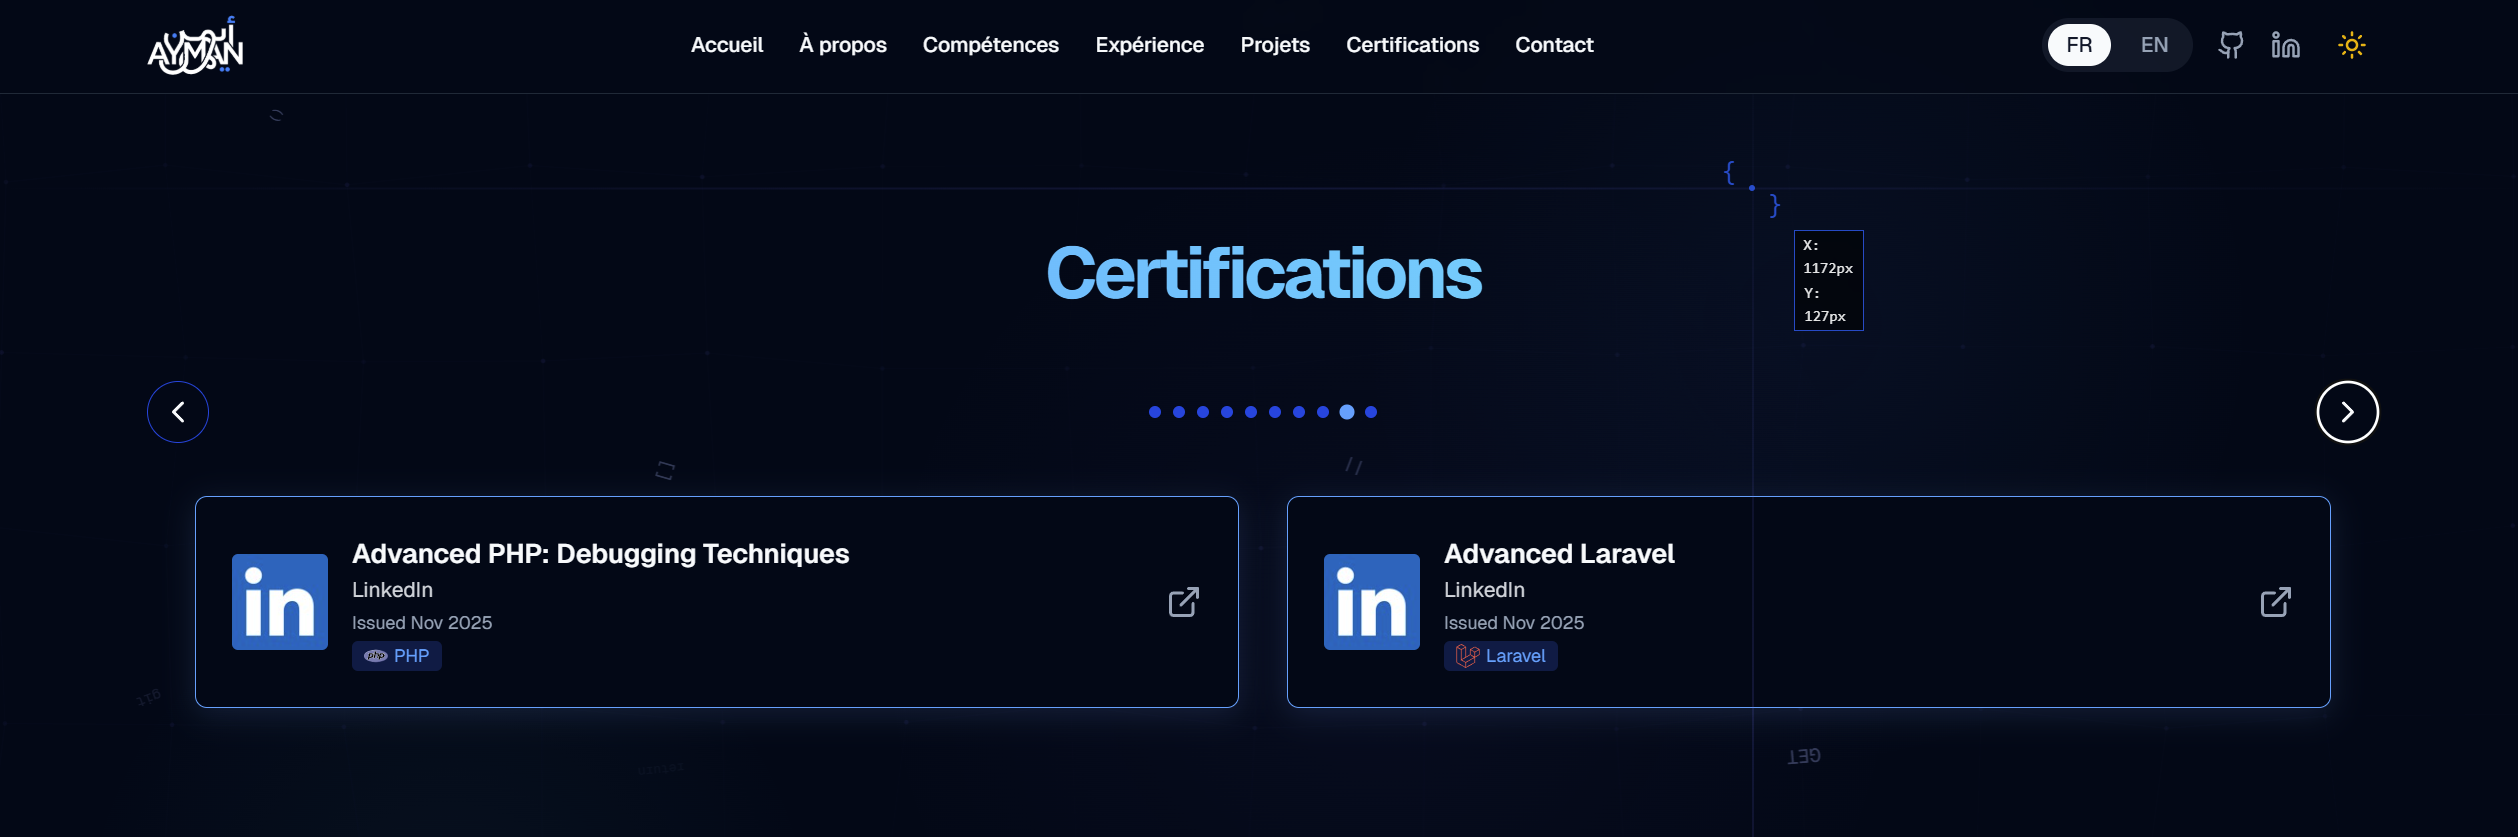Image resolution: width=2518 pixels, height=837 pixels.
Task: Navigate to À propos
Action: click(843, 45)
